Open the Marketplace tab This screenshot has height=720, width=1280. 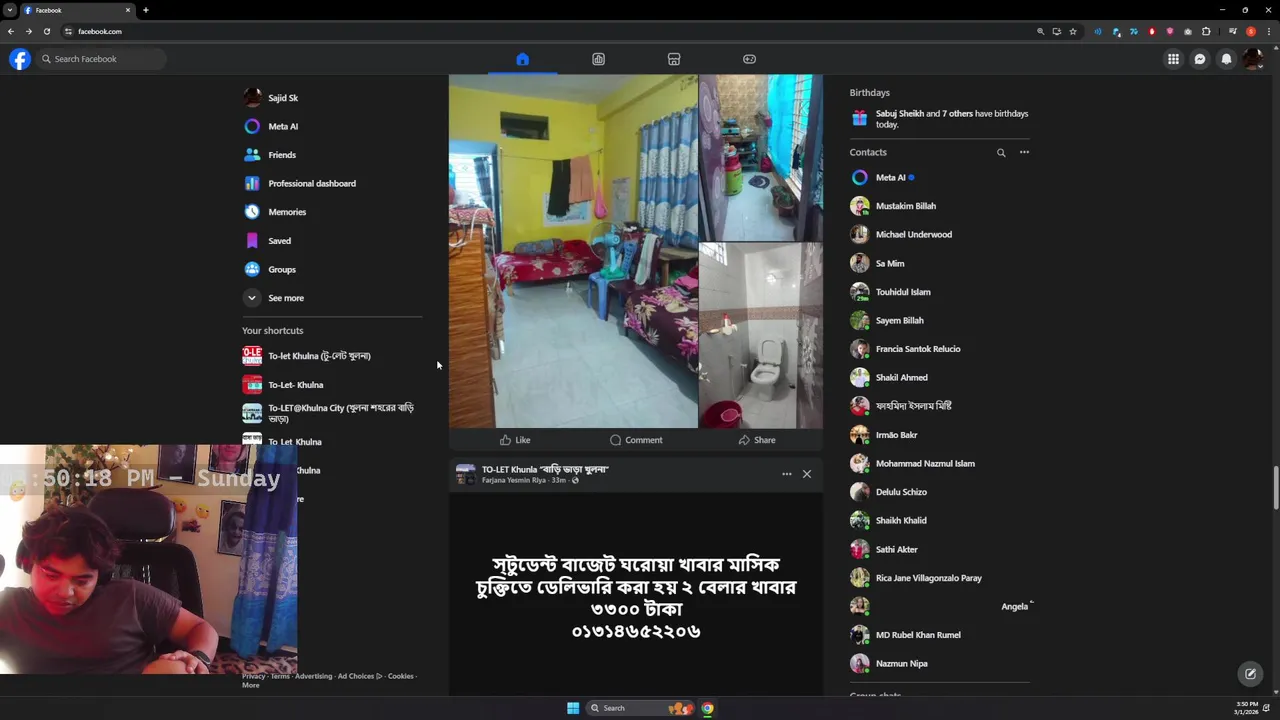click(674, 59)
